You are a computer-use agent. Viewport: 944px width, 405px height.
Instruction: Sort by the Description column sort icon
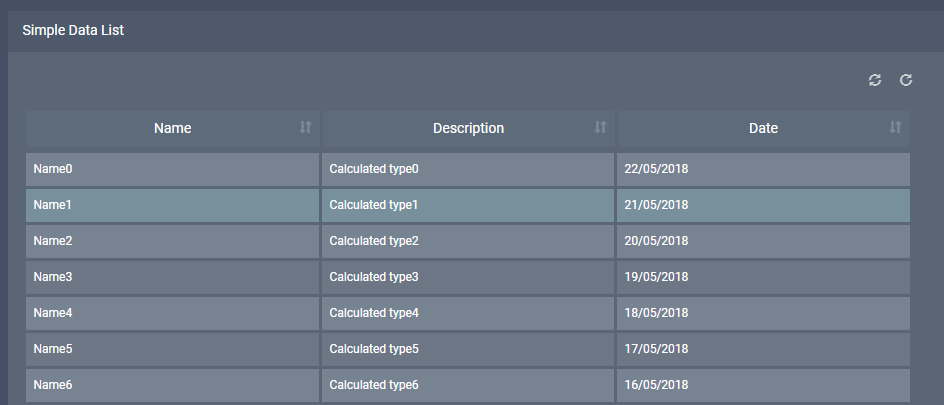coord(600,127)
